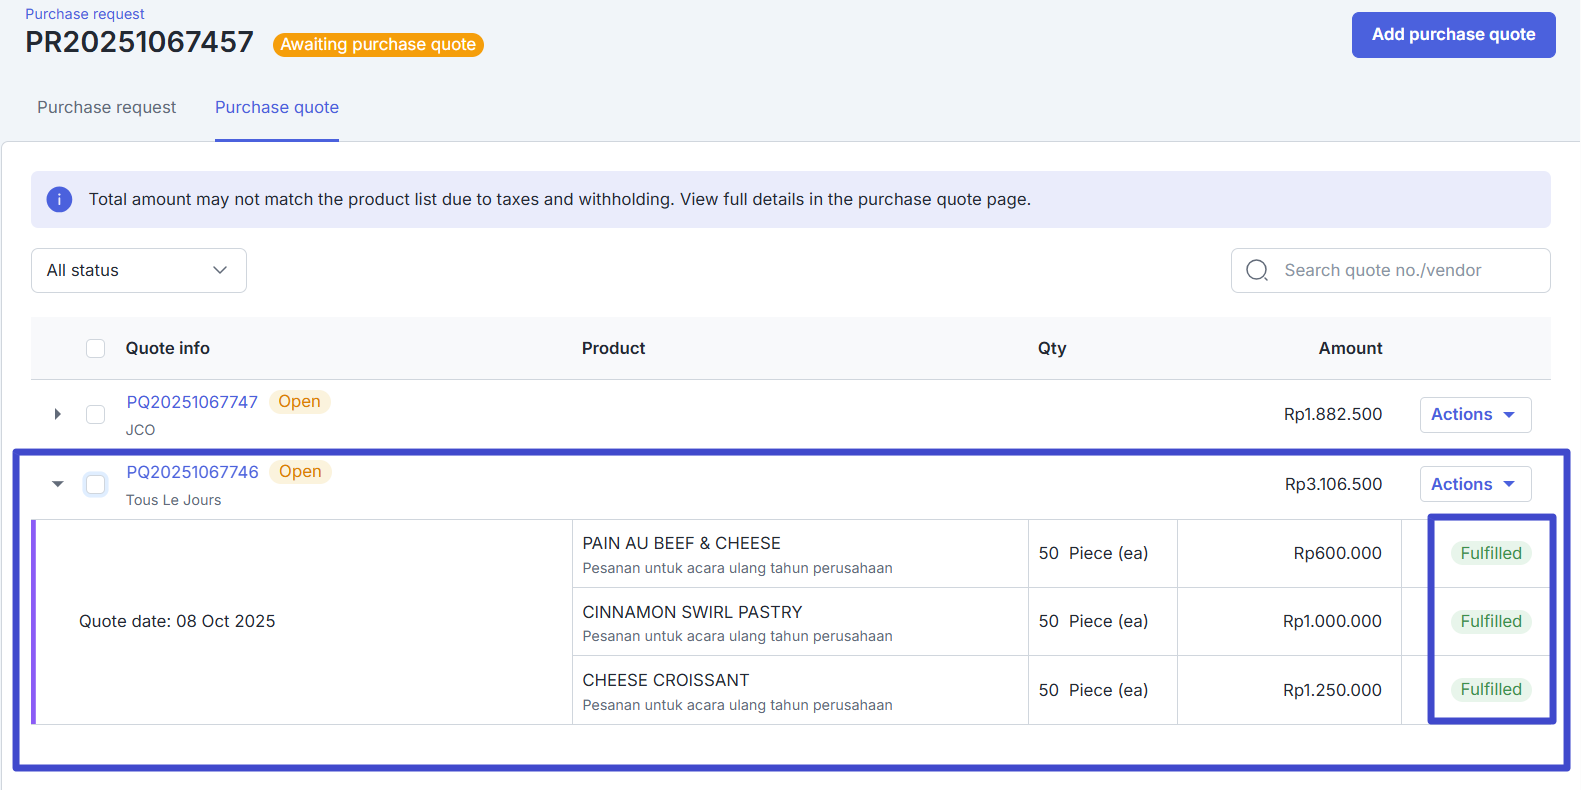The height and width of the screenshot is (790, 1581).
Task: Toggle the select-all checkbox in table header
Action: click(96, 348)
